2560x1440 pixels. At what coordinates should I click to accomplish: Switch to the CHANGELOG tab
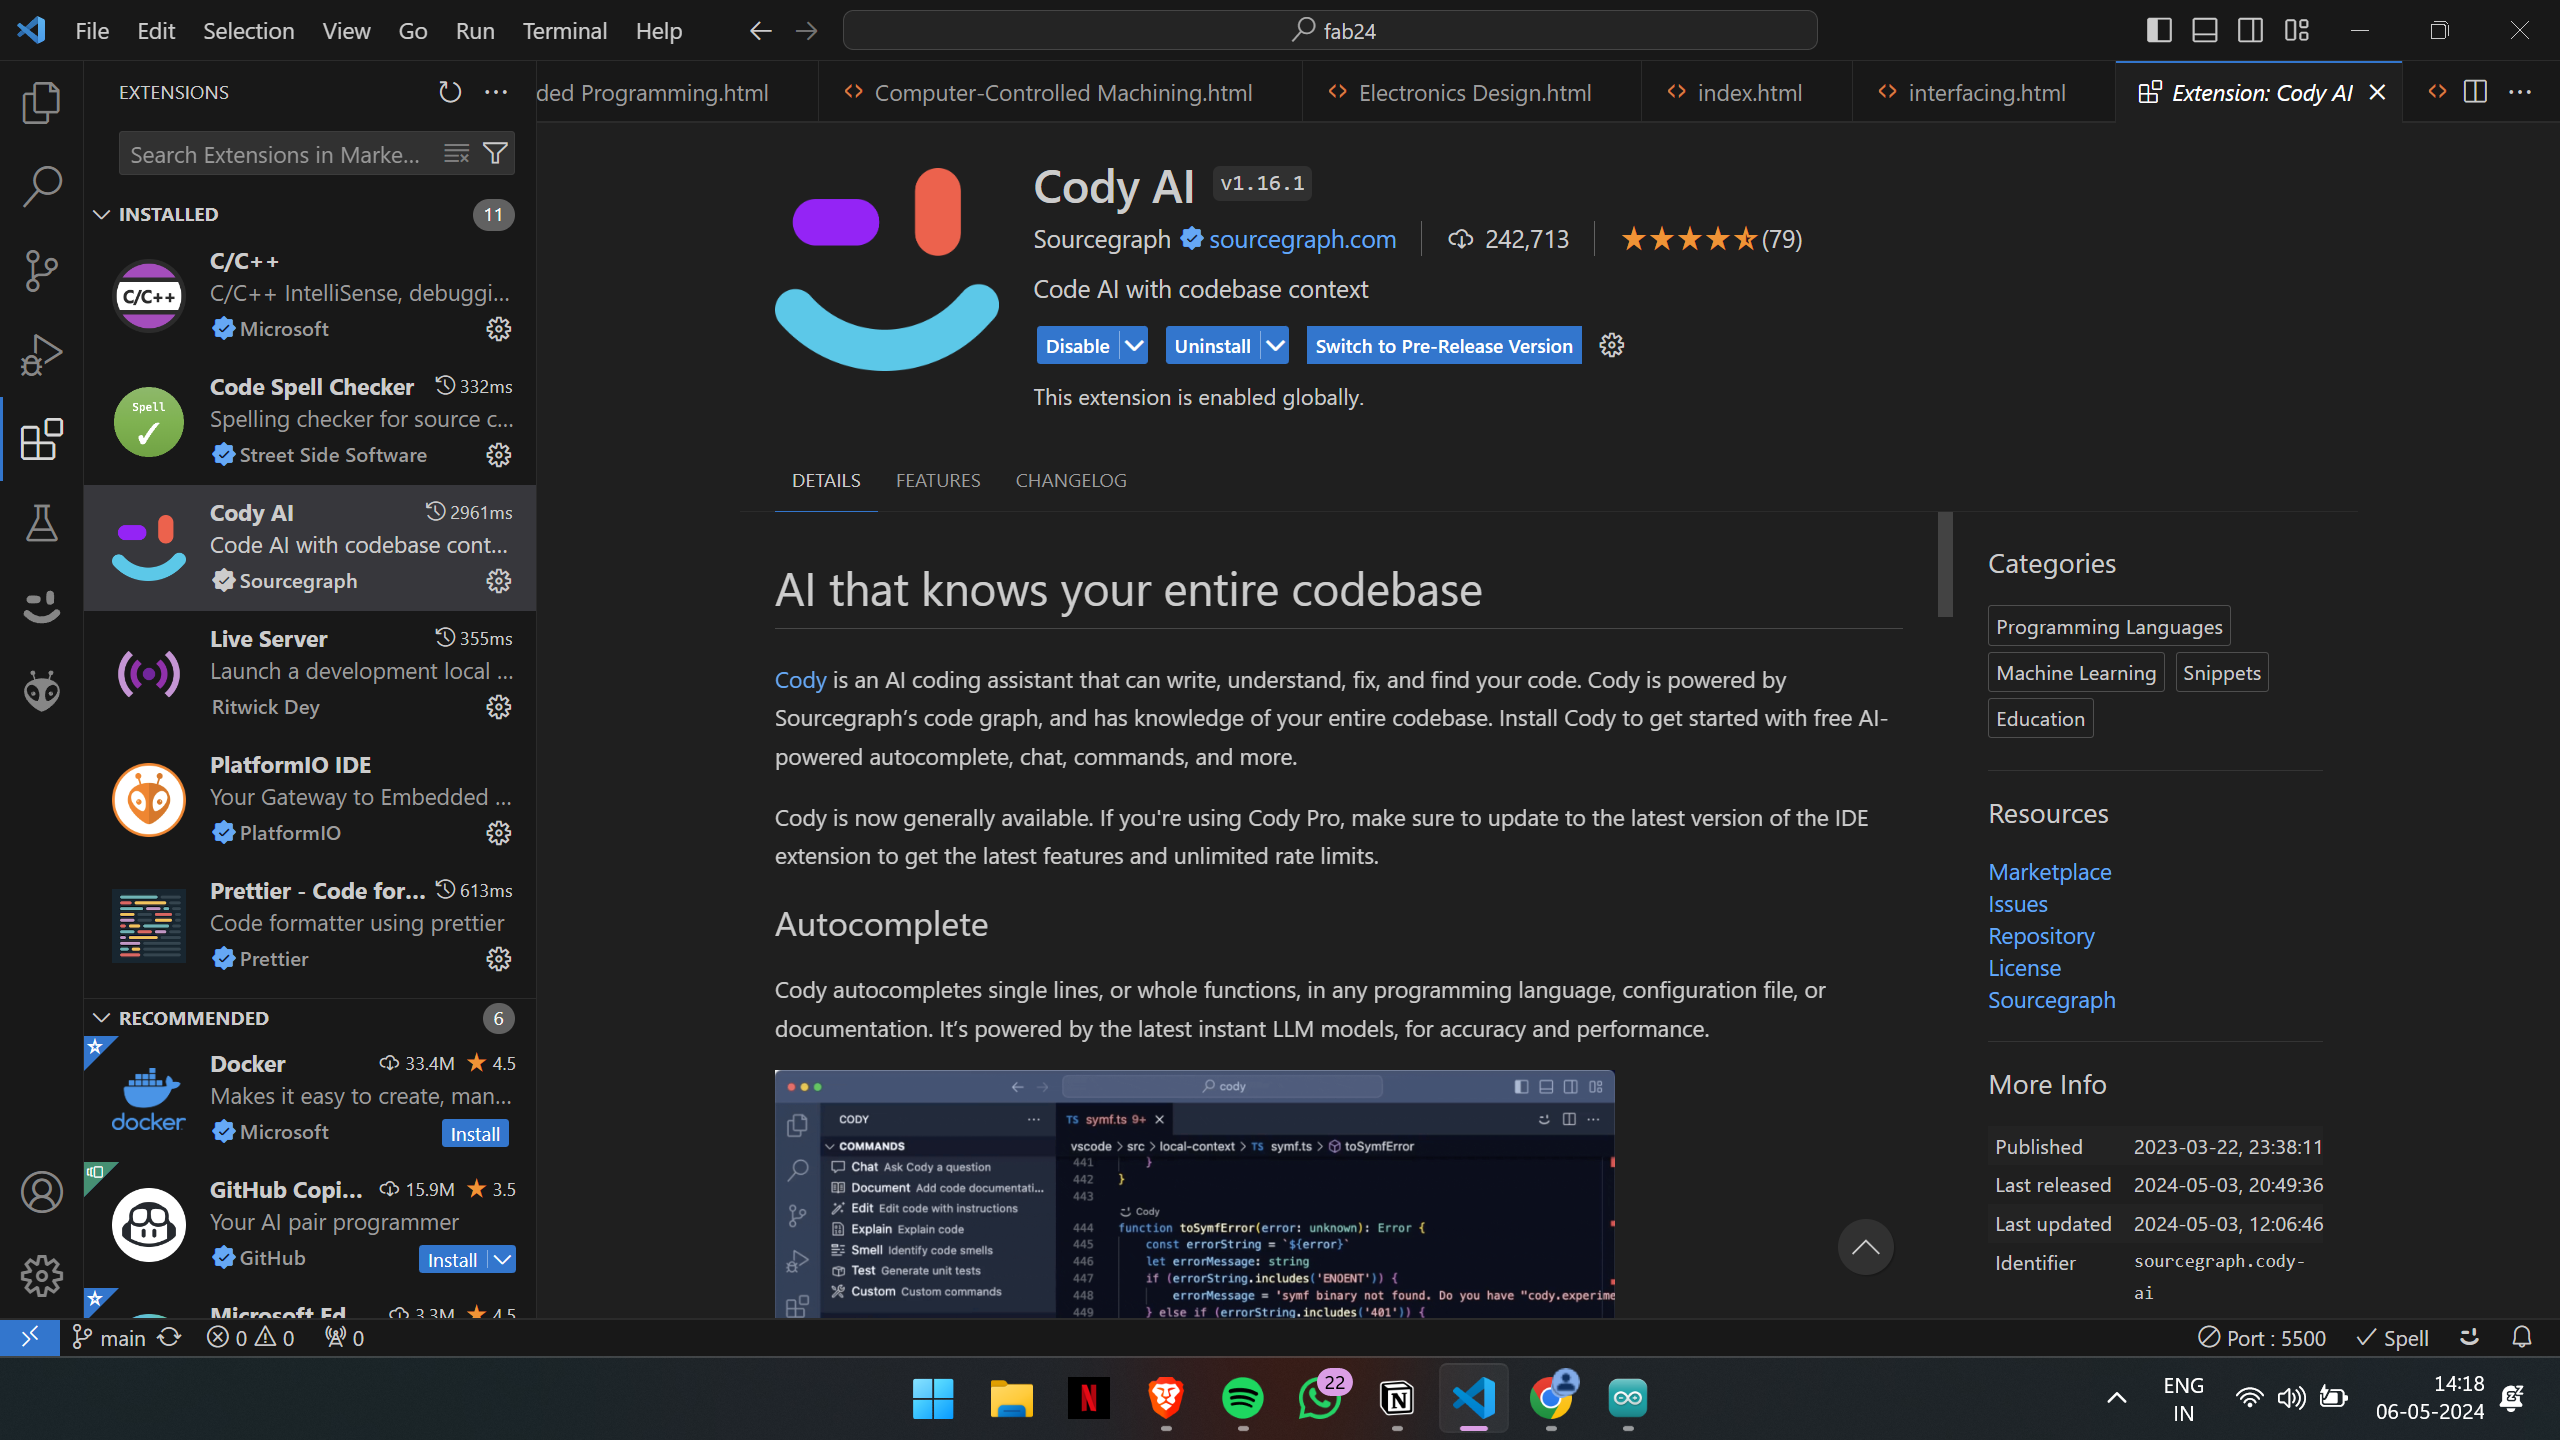1071,481
